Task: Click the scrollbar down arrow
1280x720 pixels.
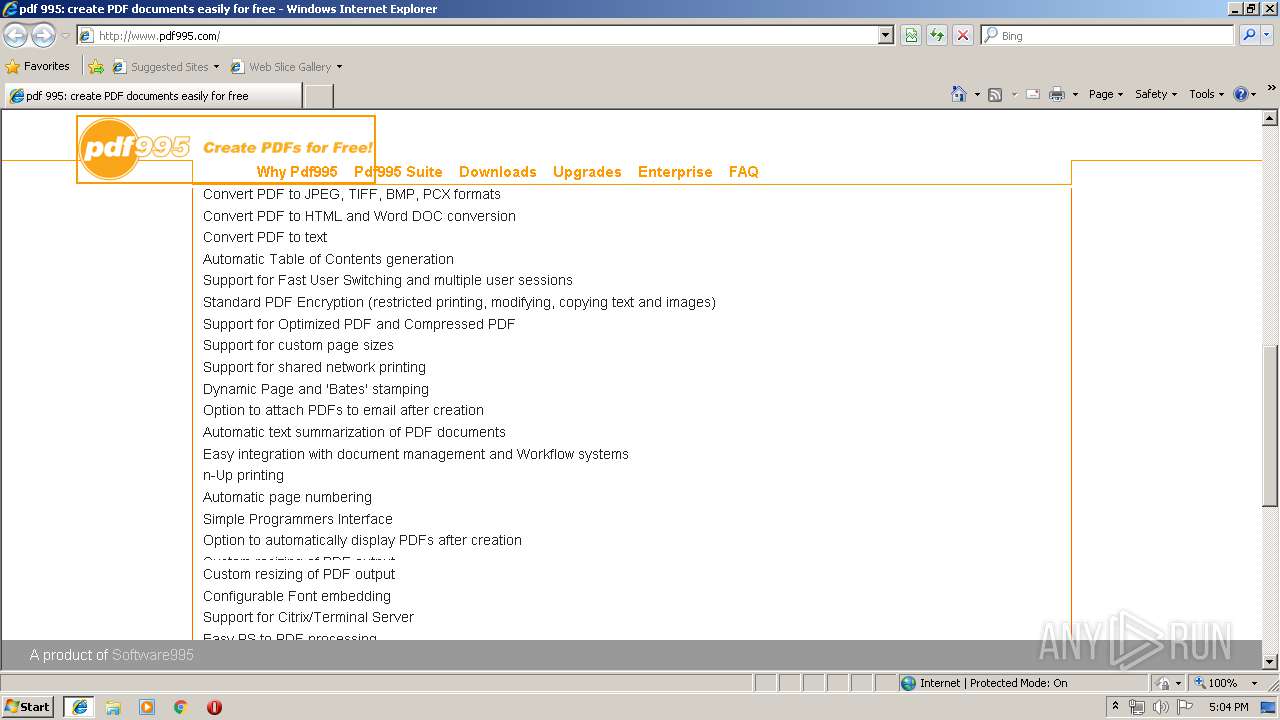Action: pos(1270,661)
